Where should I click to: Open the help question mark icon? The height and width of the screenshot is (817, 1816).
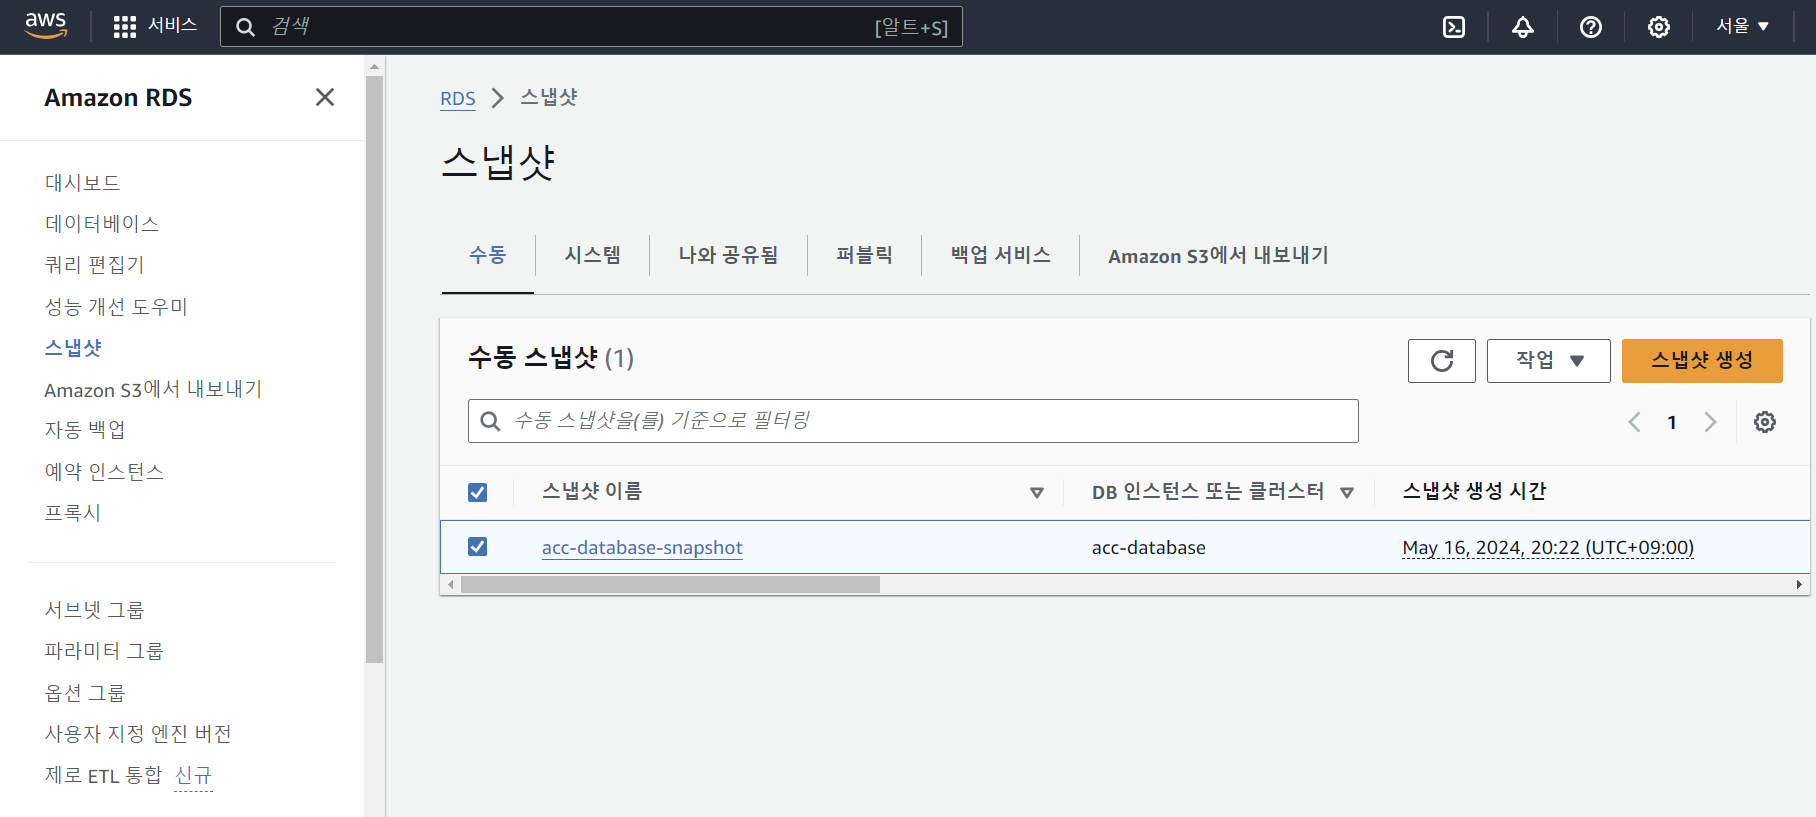point(1590,27)
